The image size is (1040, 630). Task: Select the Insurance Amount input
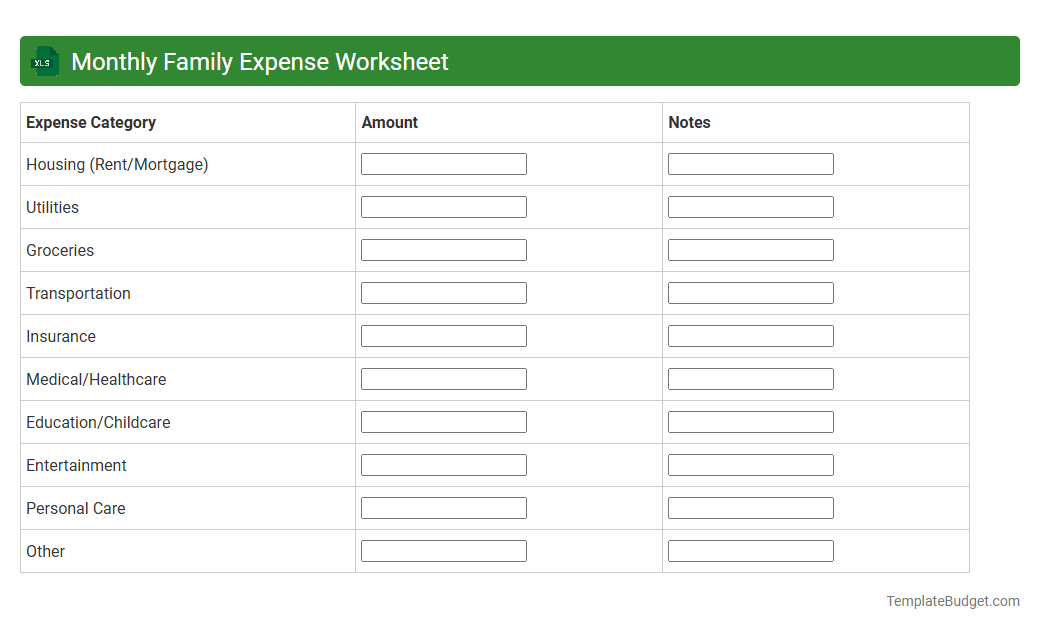[443, 335]
